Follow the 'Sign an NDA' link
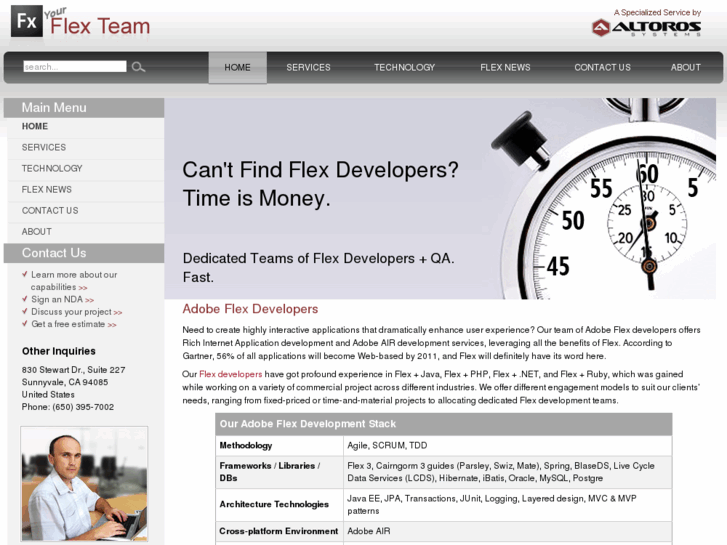The width and height of the screenshot is (727, 545). point(62,300)
